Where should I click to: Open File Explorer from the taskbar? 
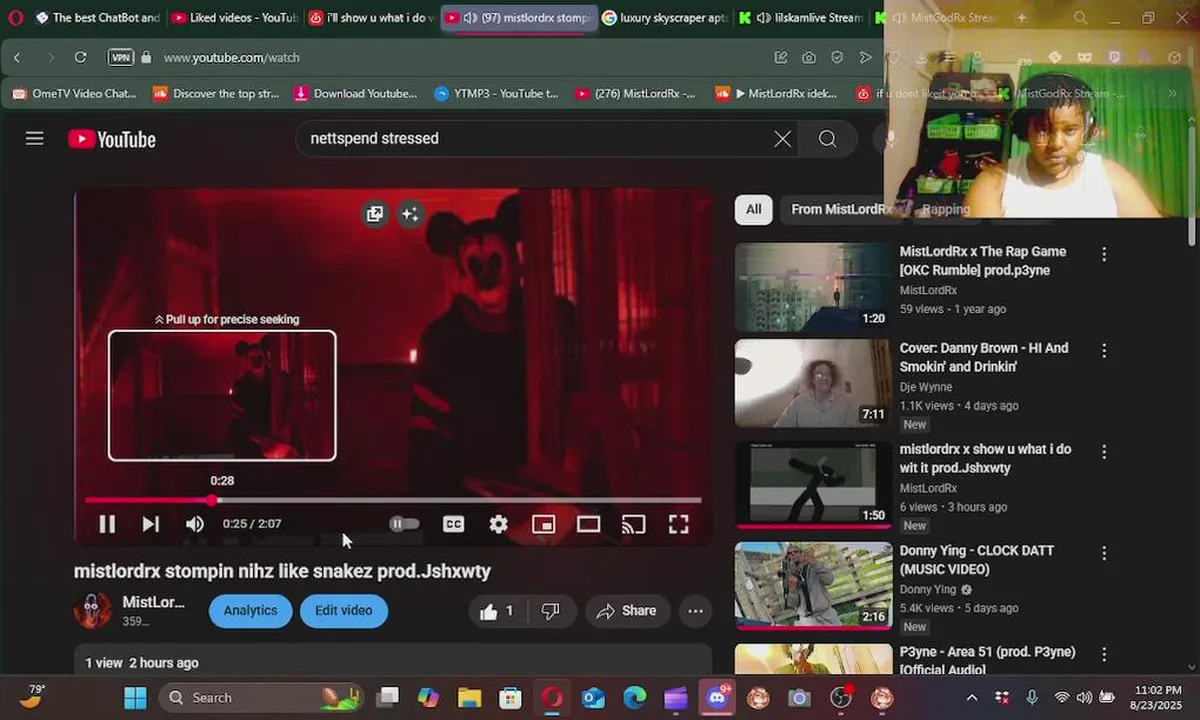point(469,698)
